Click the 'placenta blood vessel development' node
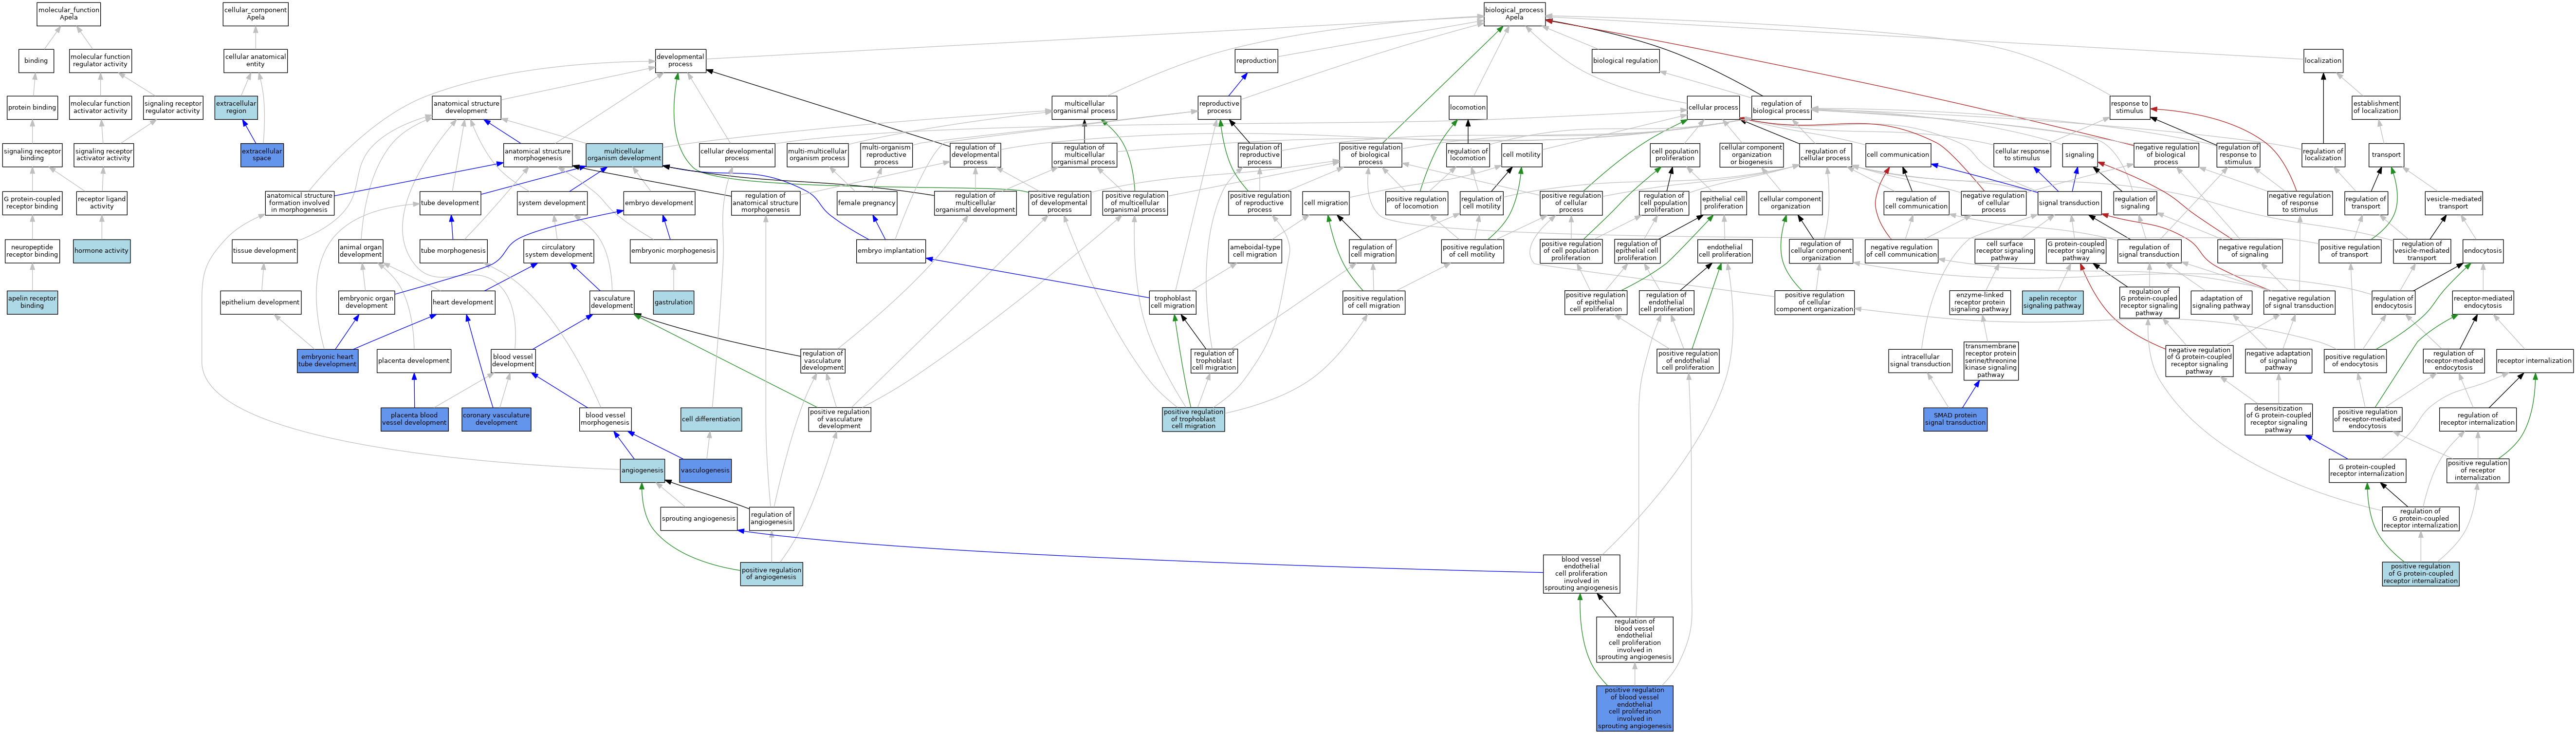This screenshot has height=734, width=2576. pyautogui.click(x=414, y=419)
